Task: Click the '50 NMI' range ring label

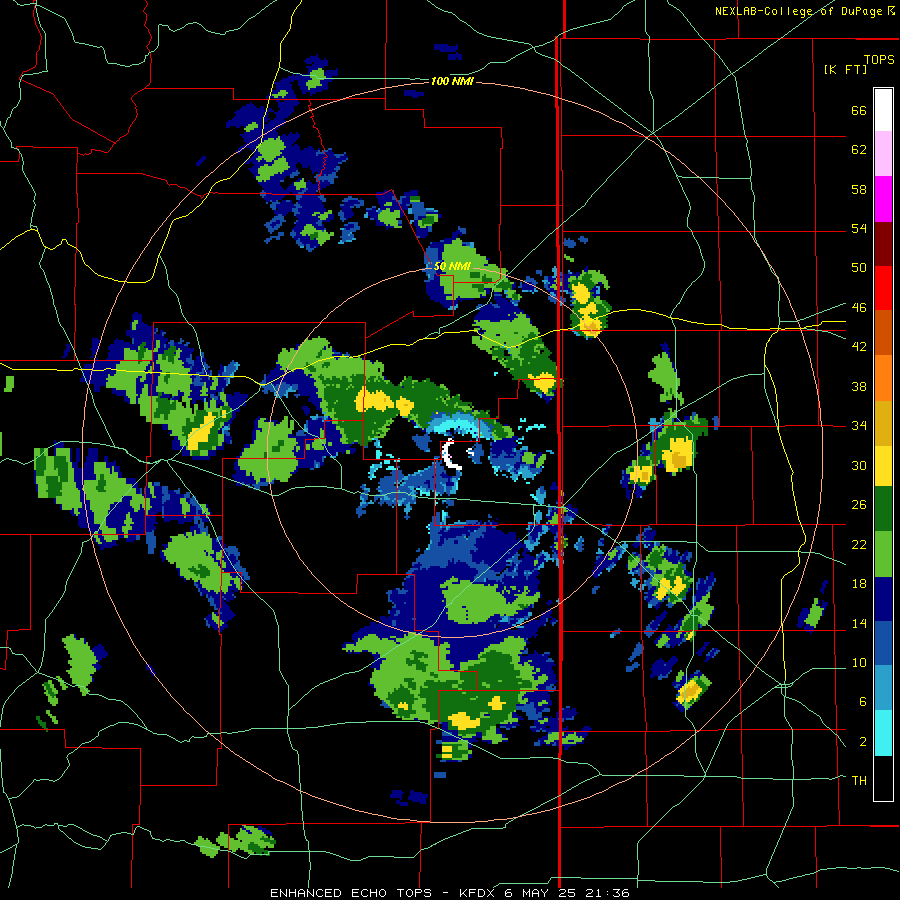Action: click(452, 266)
